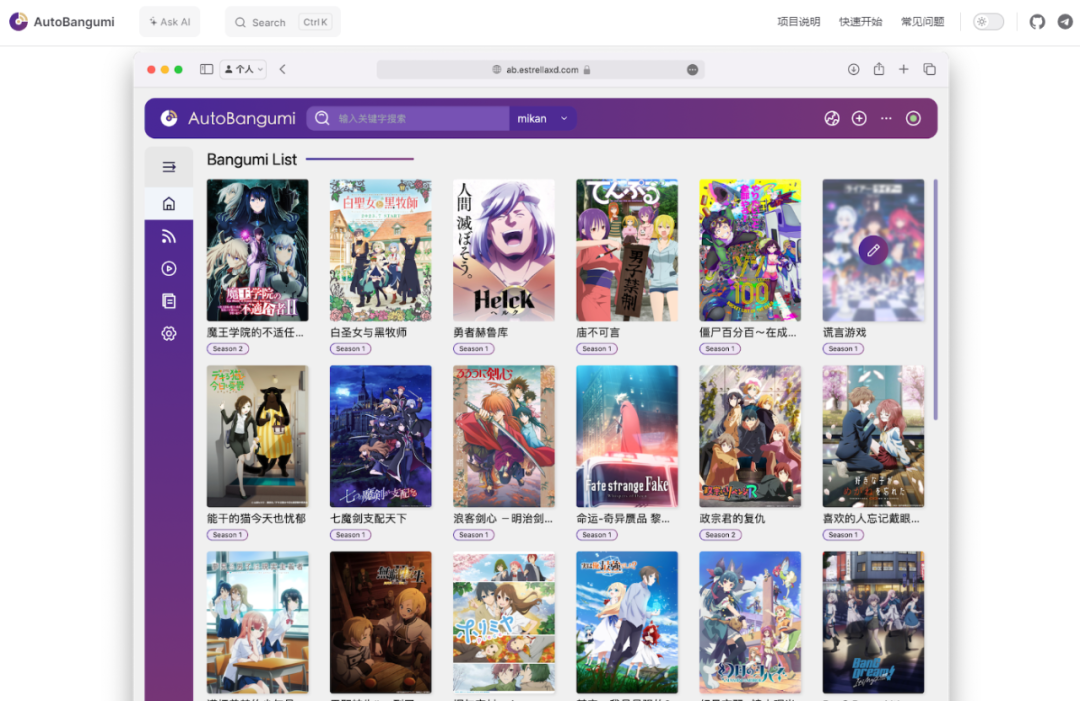Open the RSS feed sidebar icon
Viewport: 1080px width, 701px height.
pyautogui.click(x=169, y=236)
